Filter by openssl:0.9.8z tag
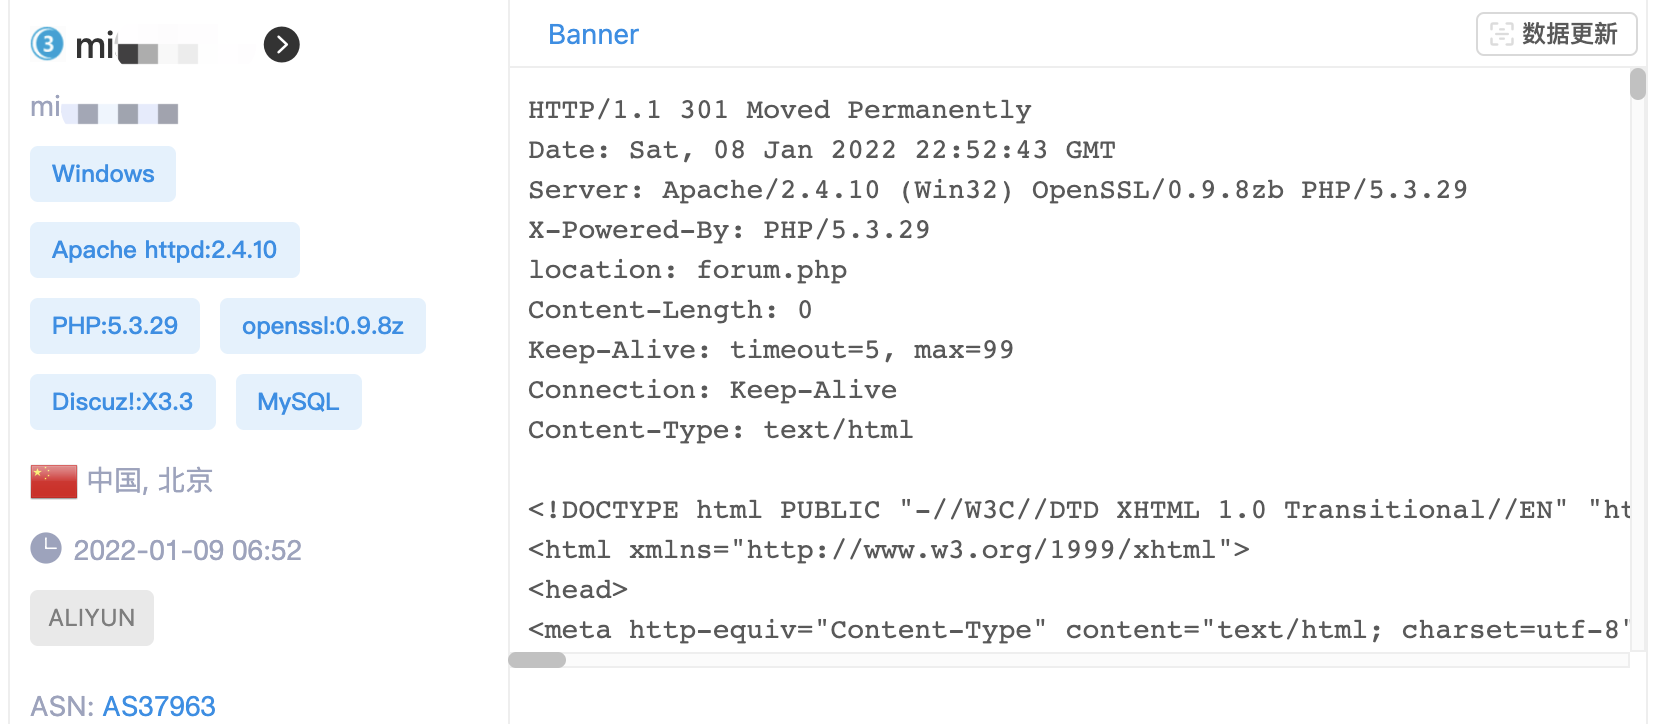1670x724 pixels. coord(323,326)
